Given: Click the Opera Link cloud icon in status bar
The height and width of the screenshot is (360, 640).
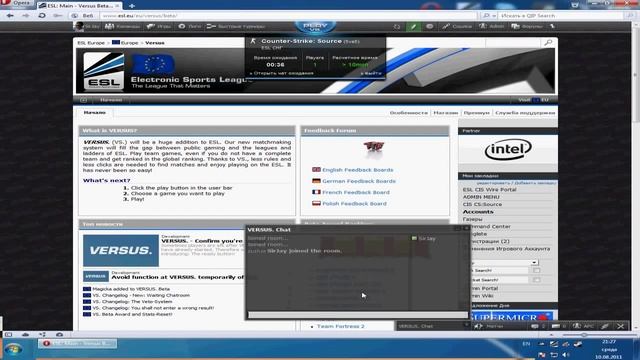Looking at the screenshot, I should [25, 334].
